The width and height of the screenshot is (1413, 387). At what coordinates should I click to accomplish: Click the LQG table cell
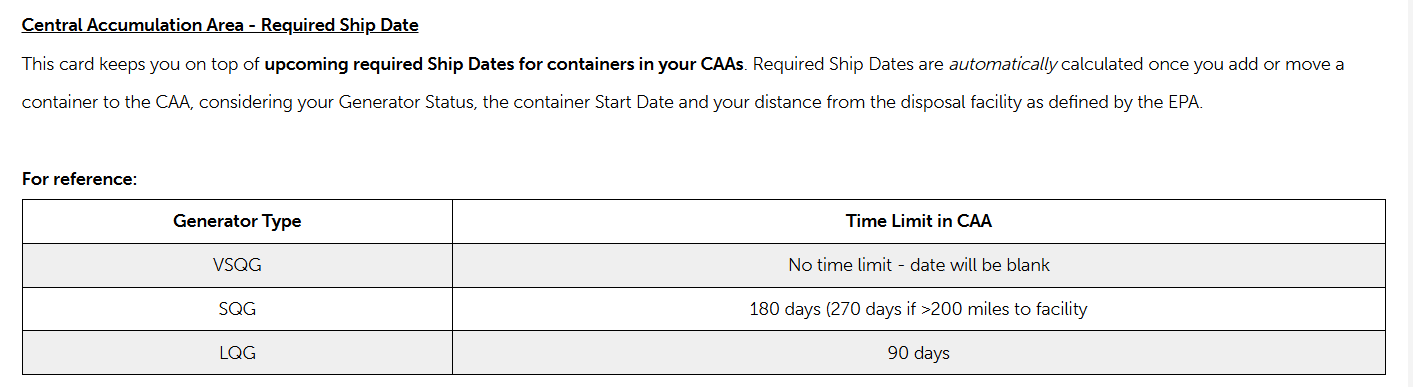pyautogui.click(x=237, y=353)
